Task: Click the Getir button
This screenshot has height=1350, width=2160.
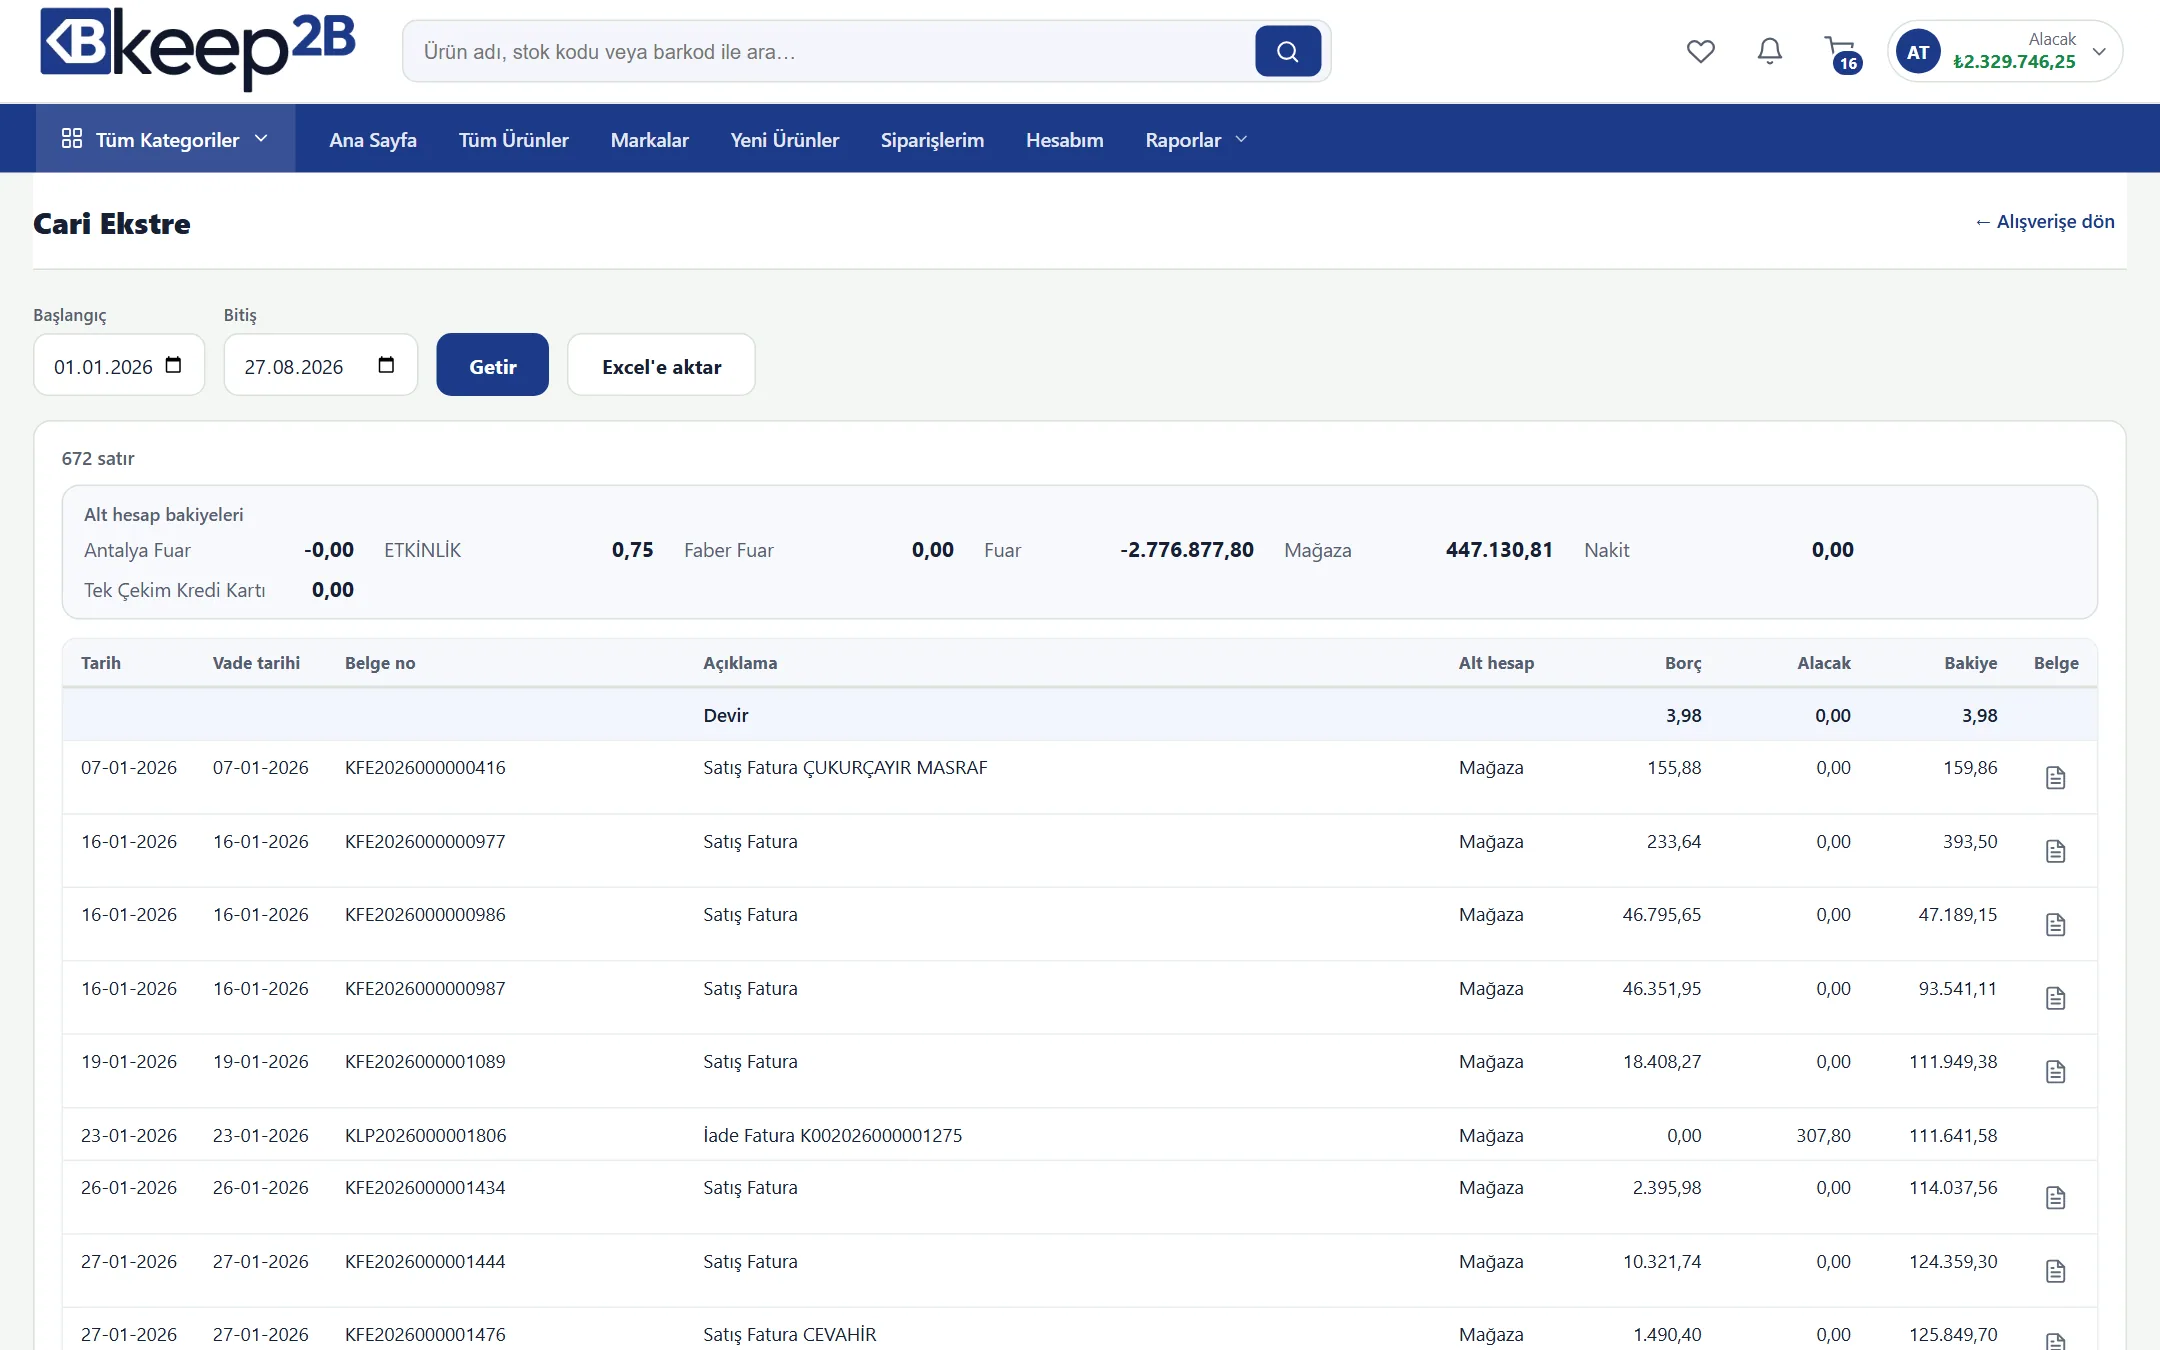Action: click(x=492, y=365)
